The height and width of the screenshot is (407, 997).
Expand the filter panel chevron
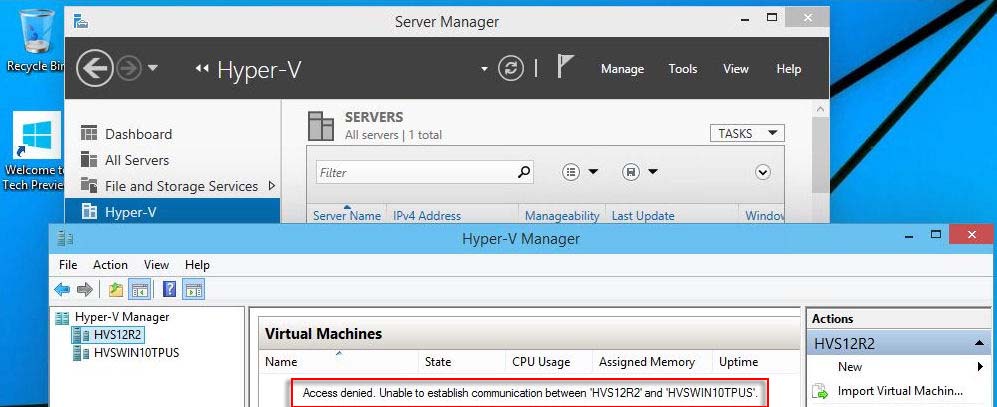[763, 172]
